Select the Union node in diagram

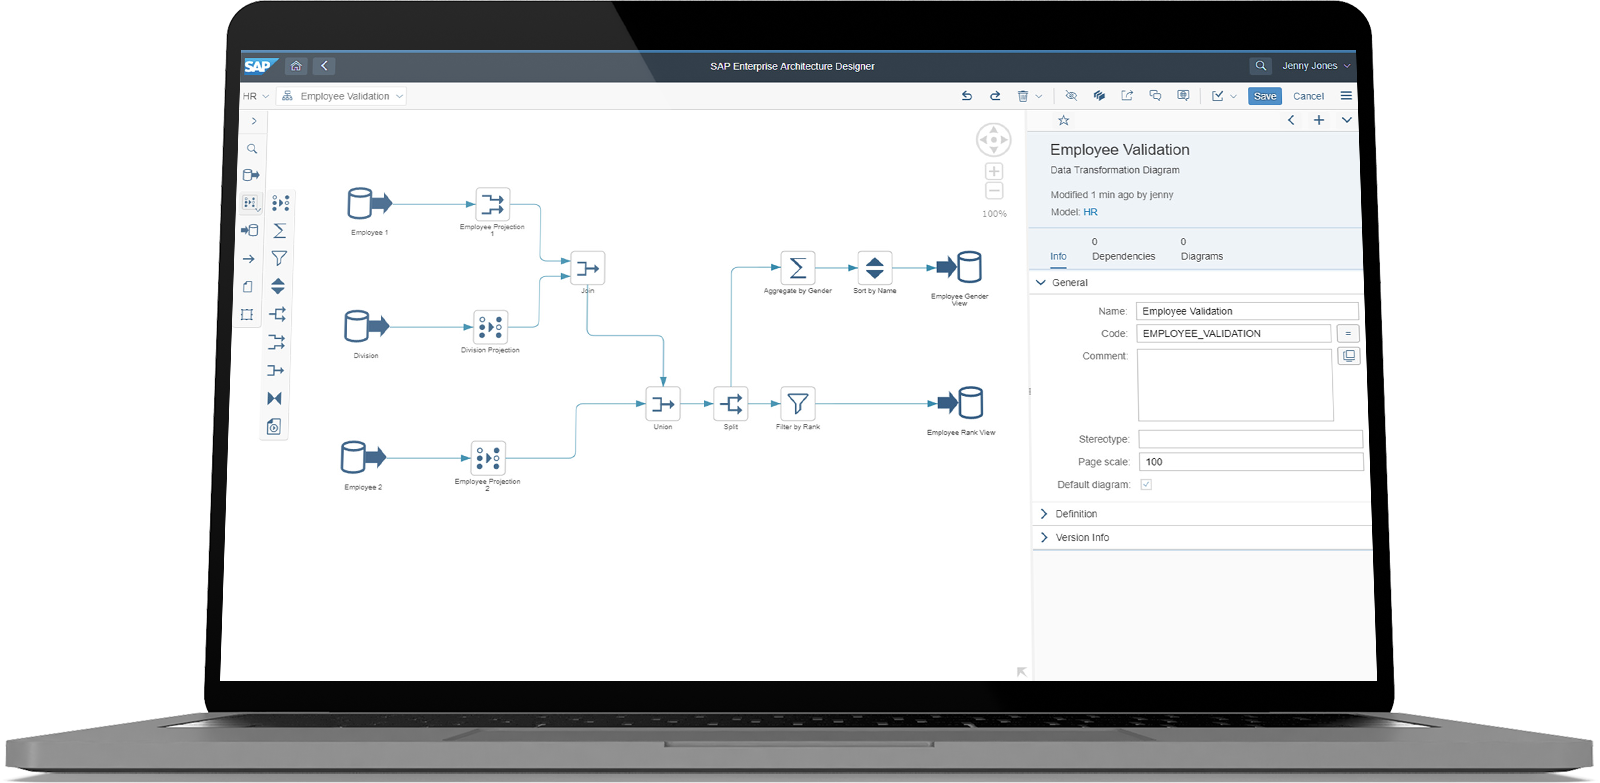tap(663, 404)
